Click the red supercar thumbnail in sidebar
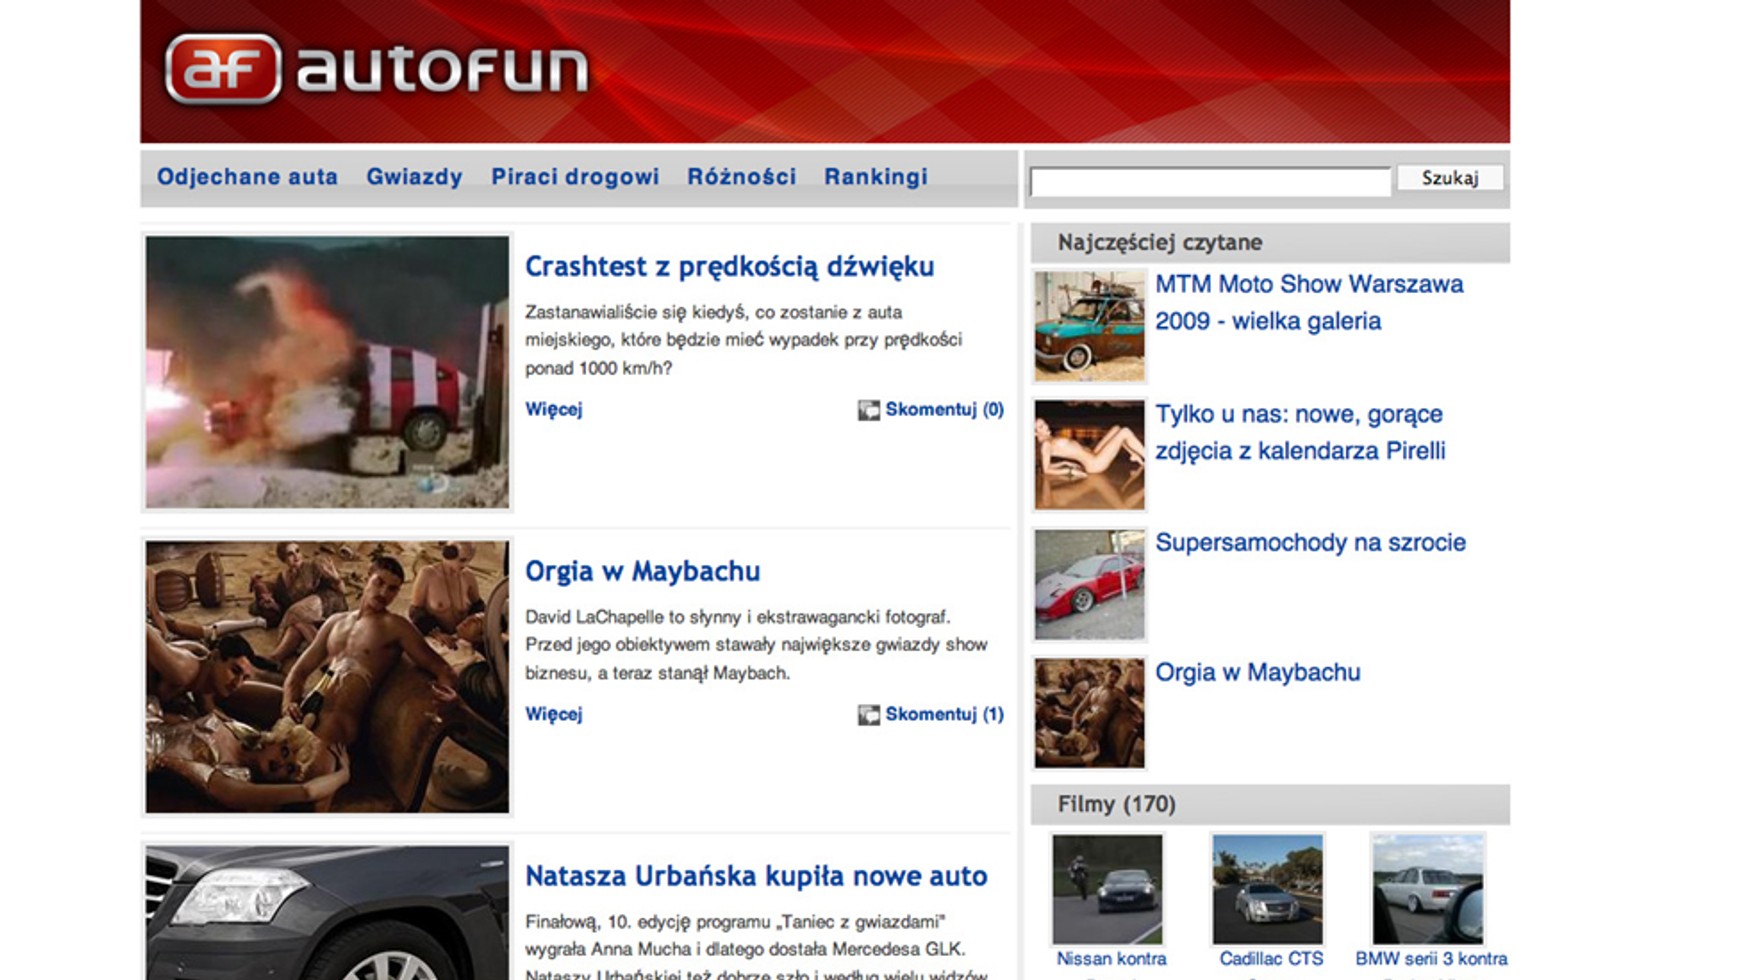The width and height of the screenshot is (1740, 980). [x=1089, y=585]
